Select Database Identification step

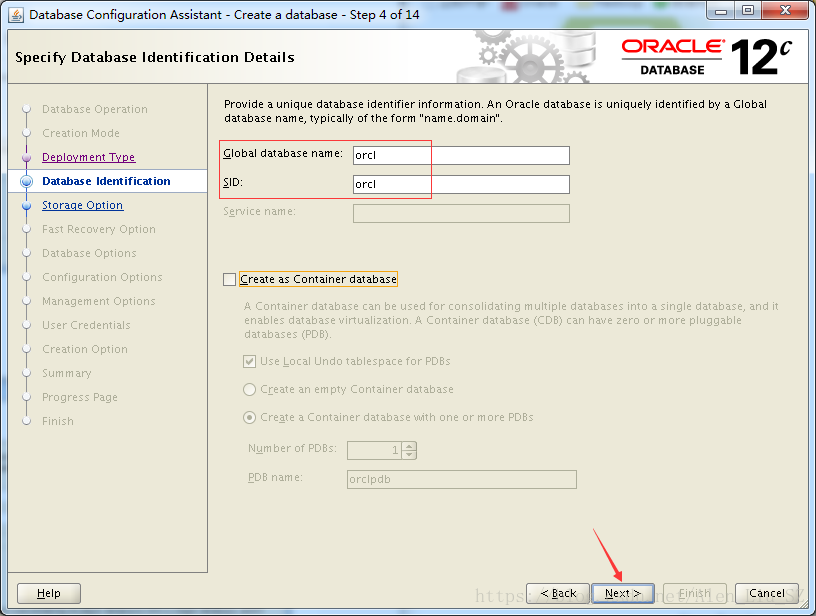point(106,181)
